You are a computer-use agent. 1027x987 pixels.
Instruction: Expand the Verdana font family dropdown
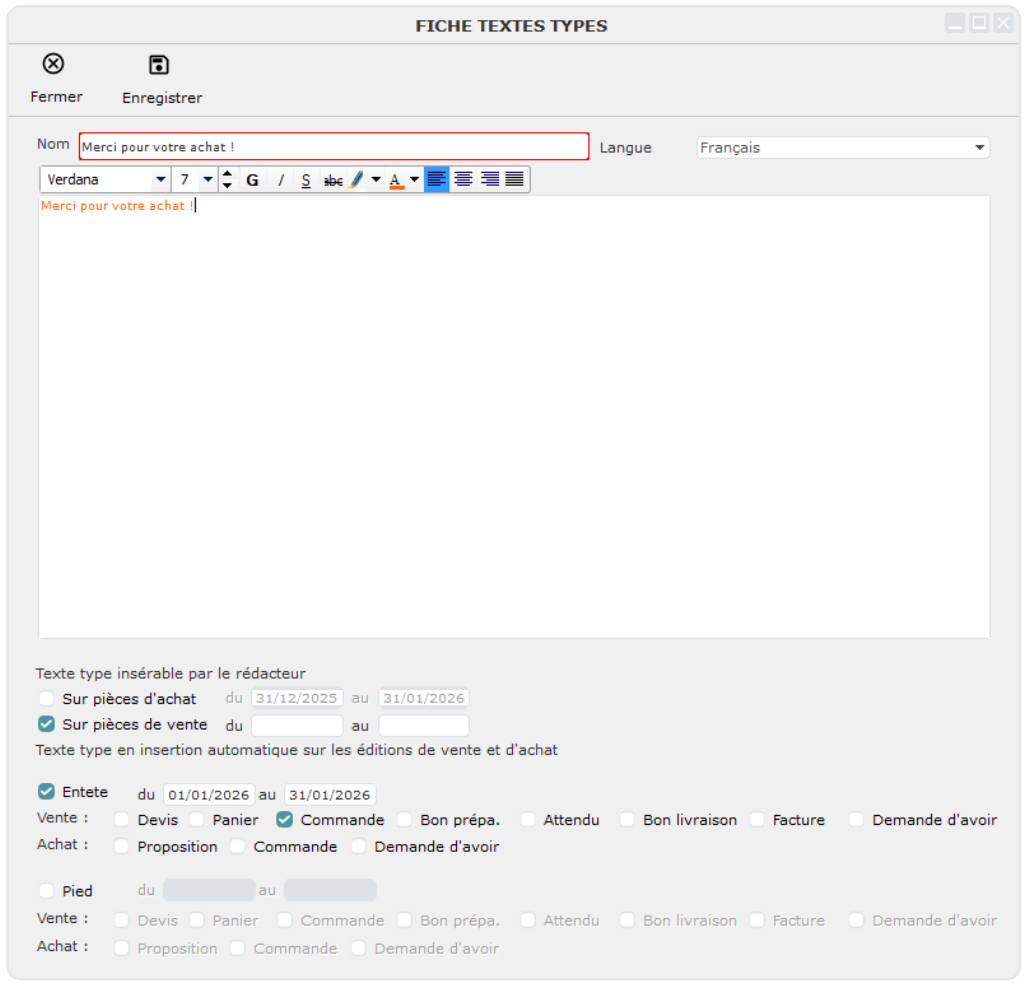pos(160,180)
